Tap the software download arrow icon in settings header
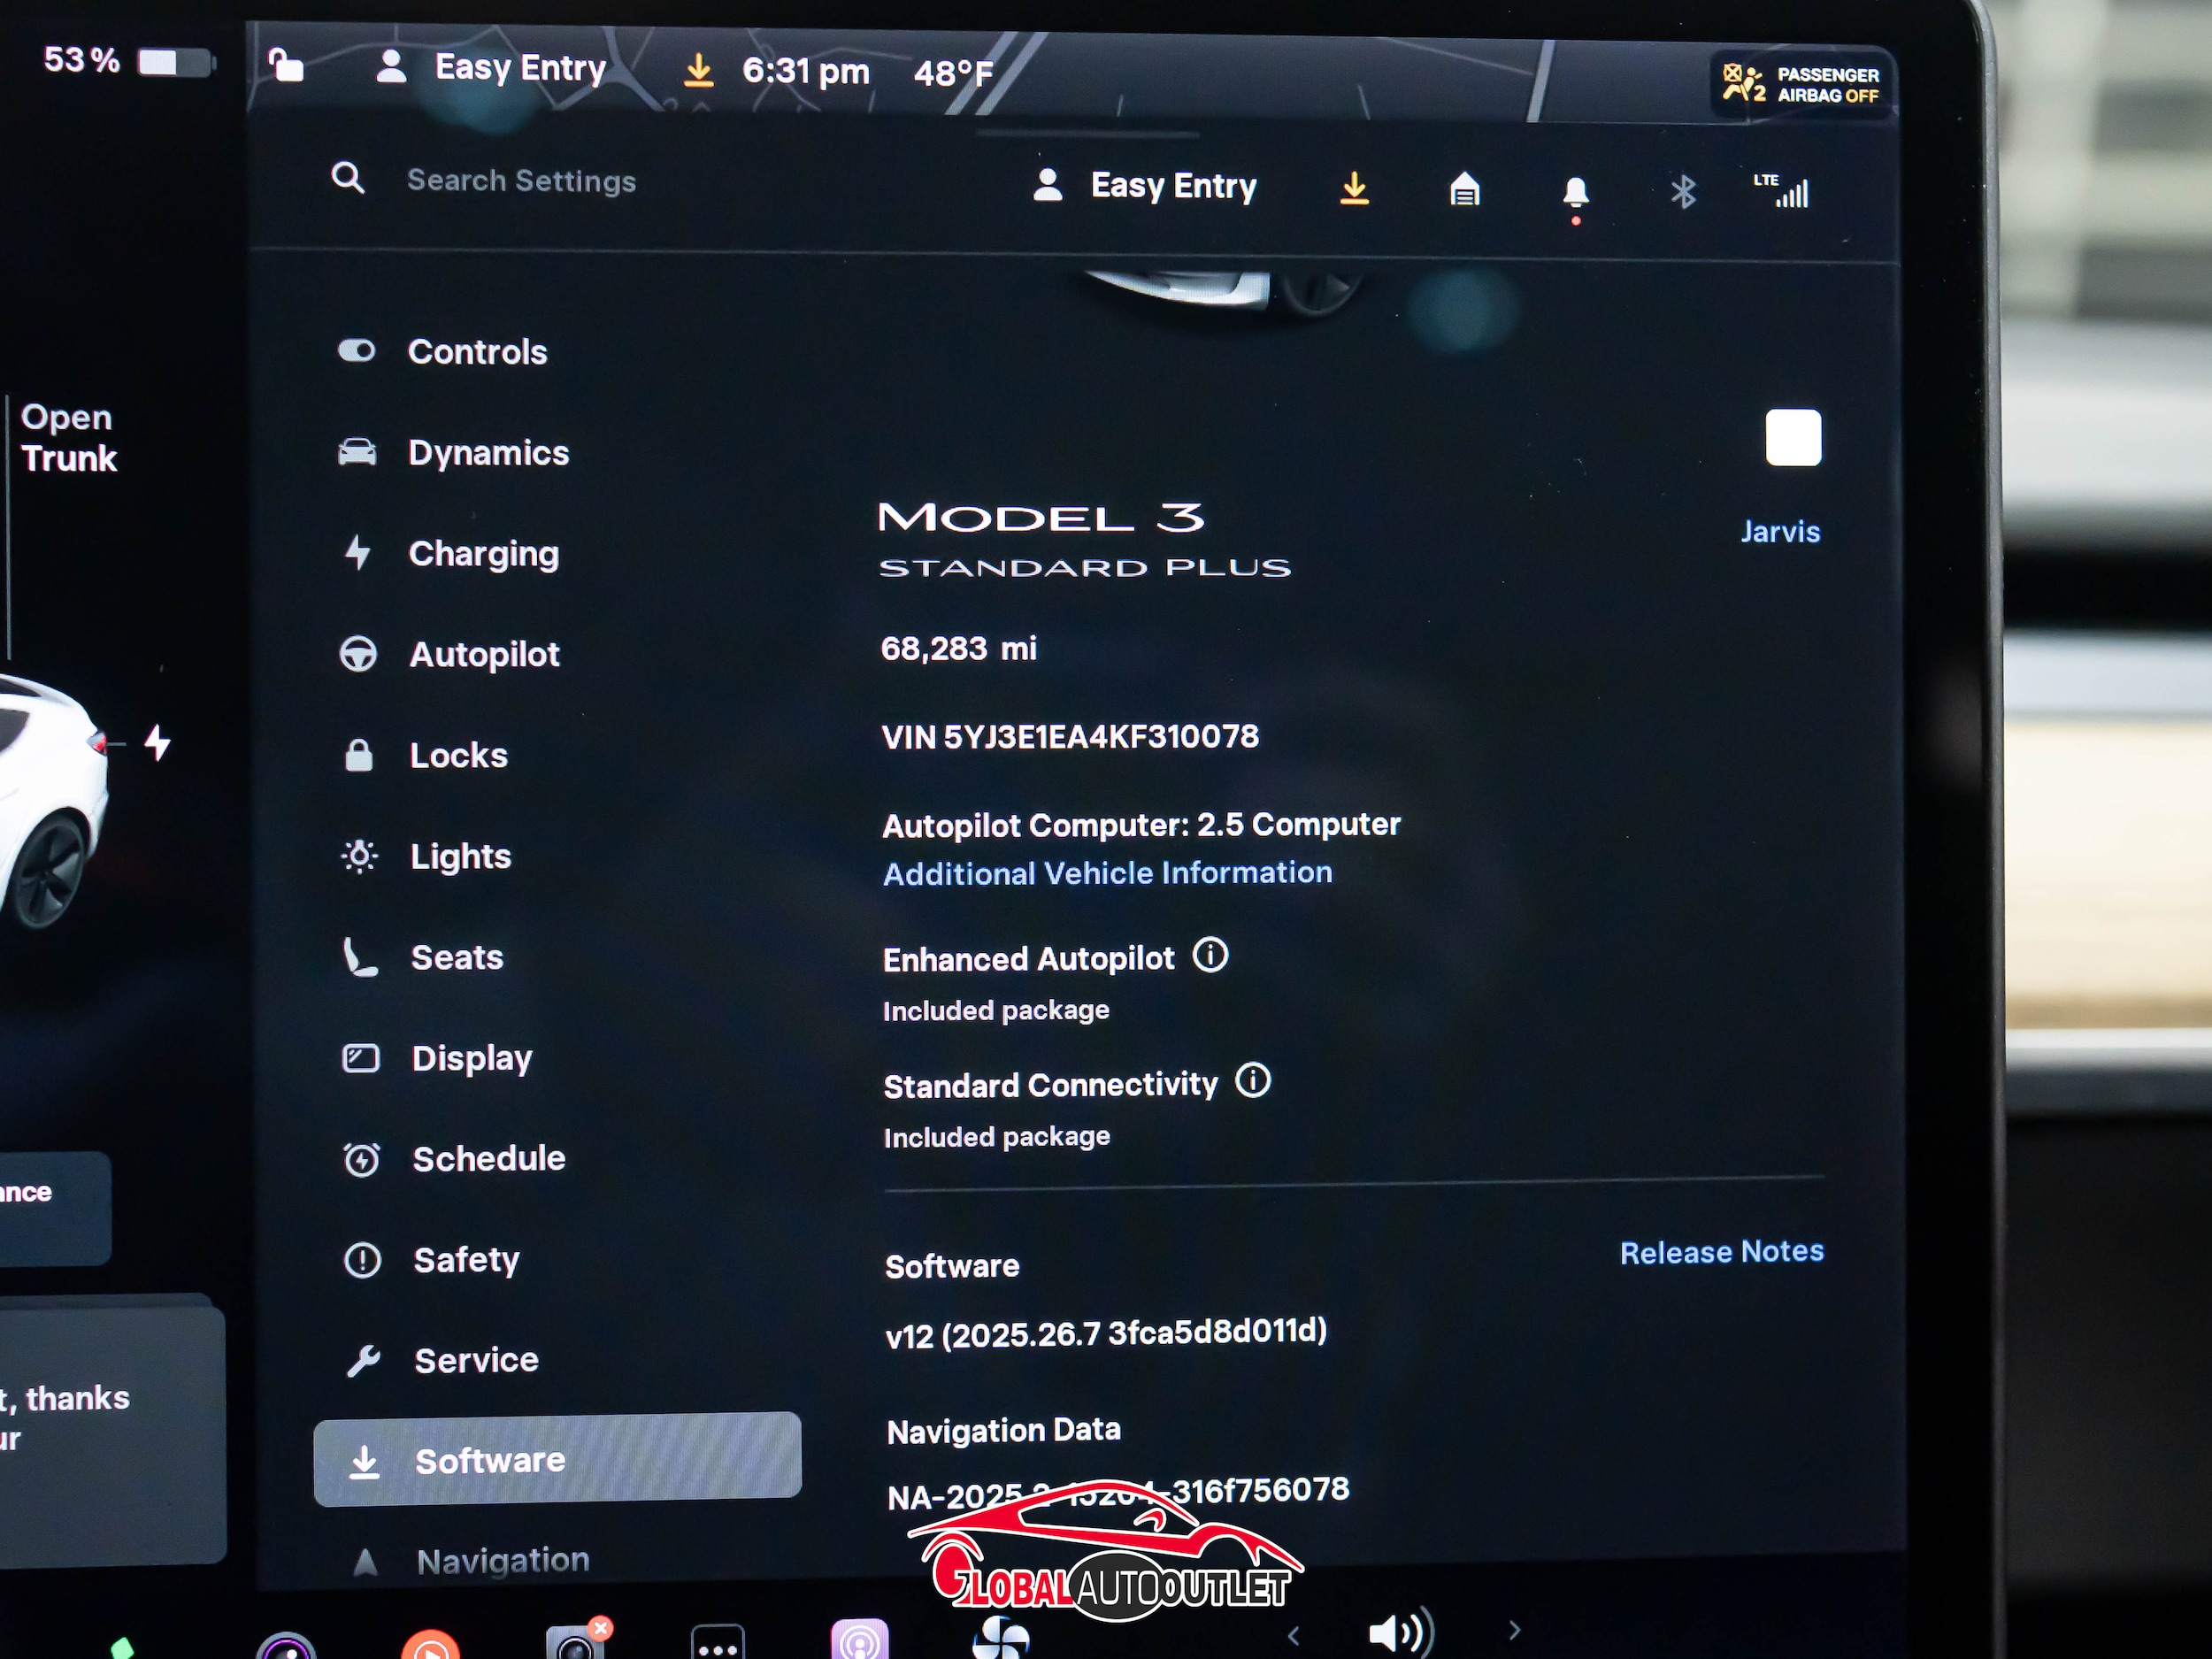The image size is (2212, 1659). (1354, 188)
